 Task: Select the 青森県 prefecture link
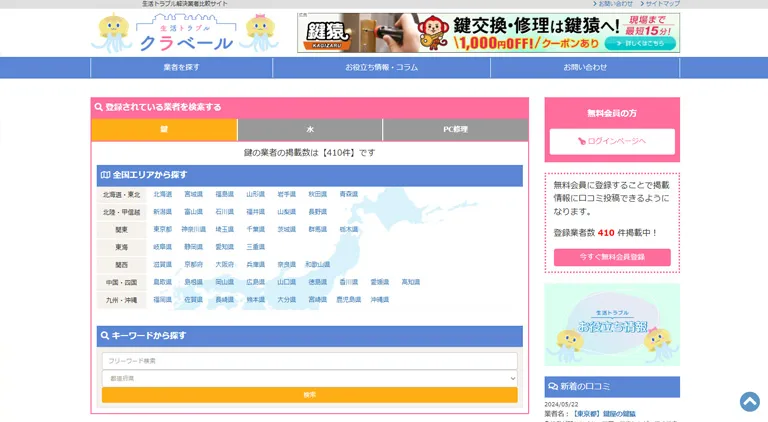pos(348,194)
